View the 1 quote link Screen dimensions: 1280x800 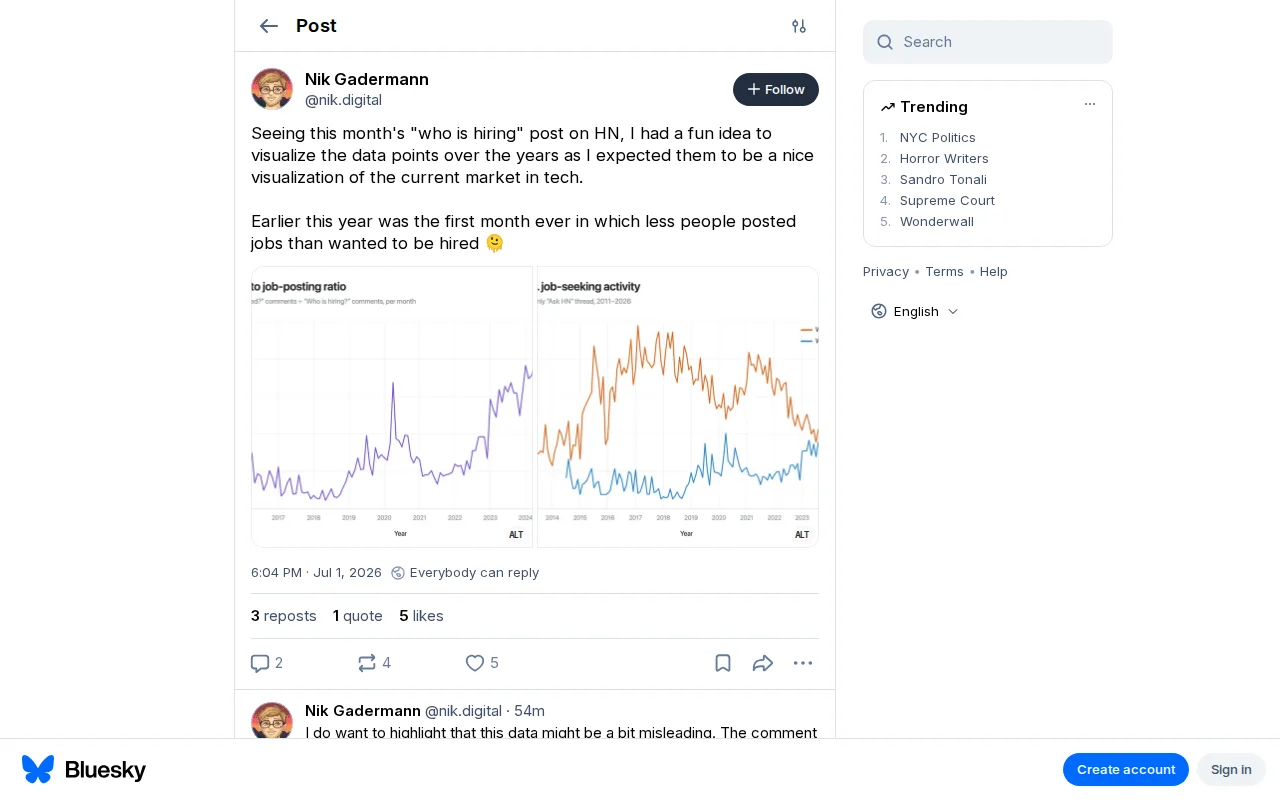pos(358,616)
